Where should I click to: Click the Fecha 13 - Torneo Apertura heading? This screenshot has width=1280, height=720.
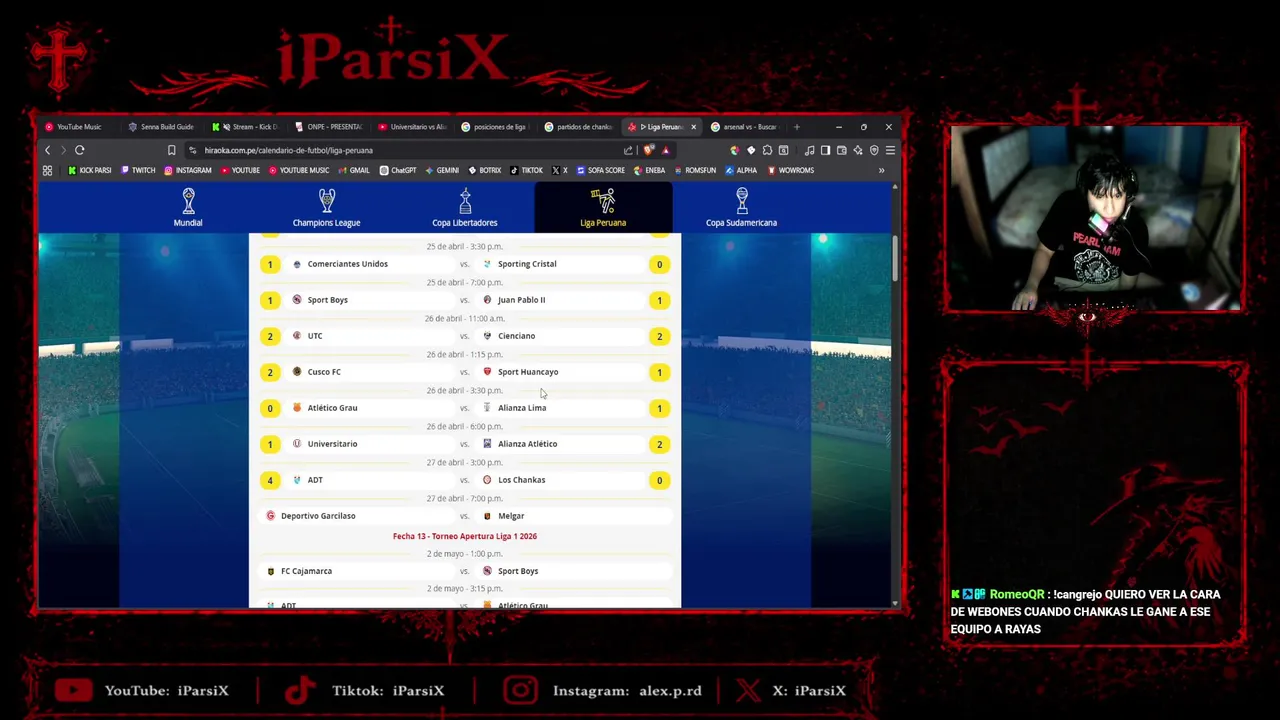[x=465, y=536]
